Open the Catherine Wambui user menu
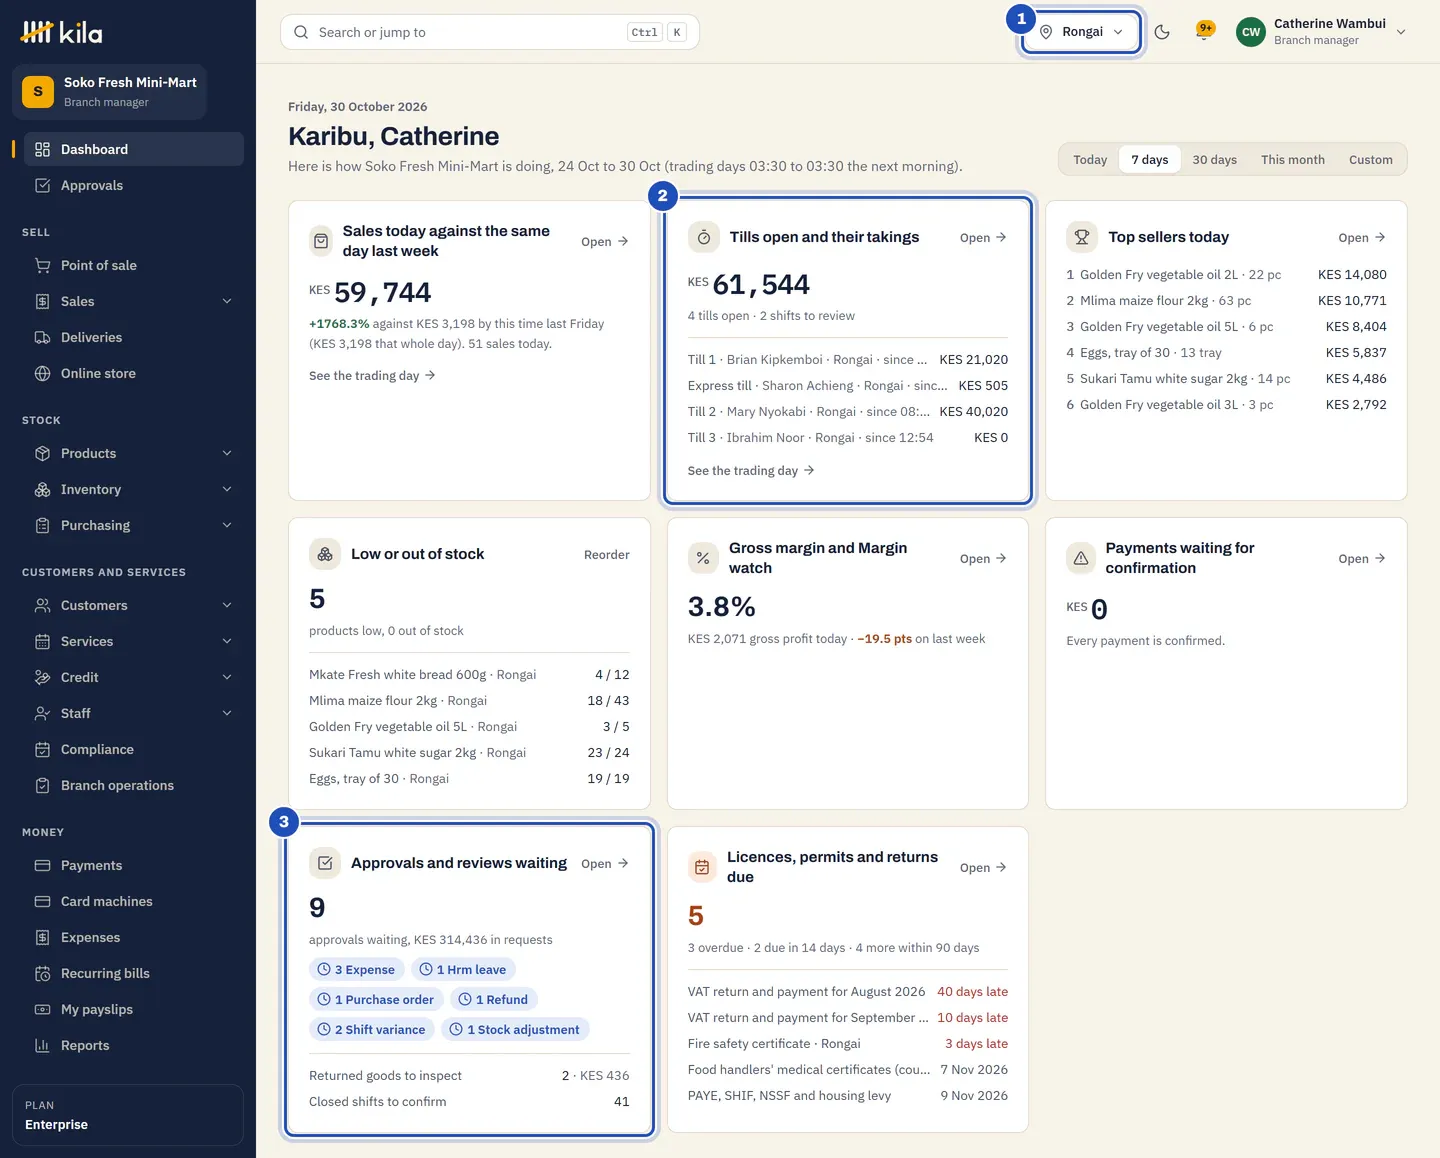Viewport: 1440px width, 1158px height. coord(1322,32)
